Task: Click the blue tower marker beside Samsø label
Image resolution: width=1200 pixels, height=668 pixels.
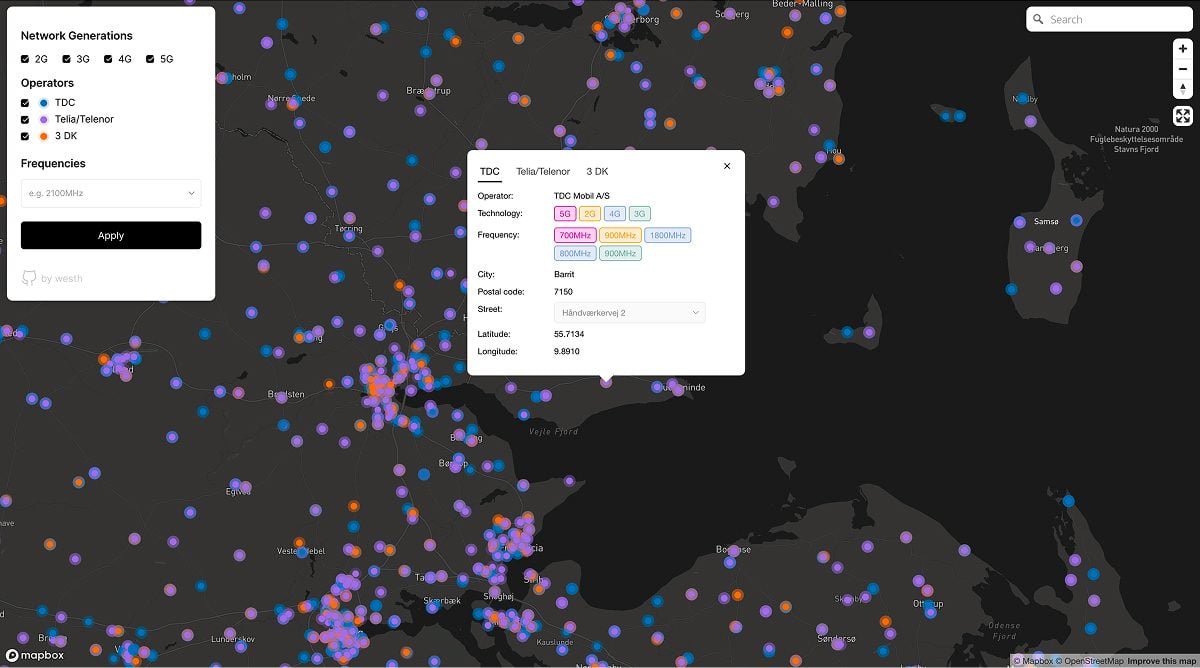Action: pos(1076,220)
